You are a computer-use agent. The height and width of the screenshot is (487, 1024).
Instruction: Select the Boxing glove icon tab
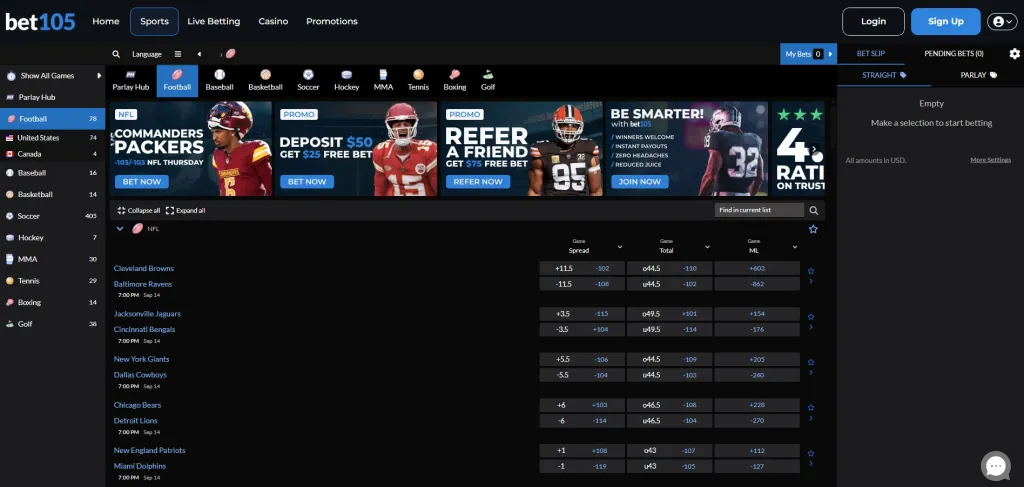coord(455,81)
